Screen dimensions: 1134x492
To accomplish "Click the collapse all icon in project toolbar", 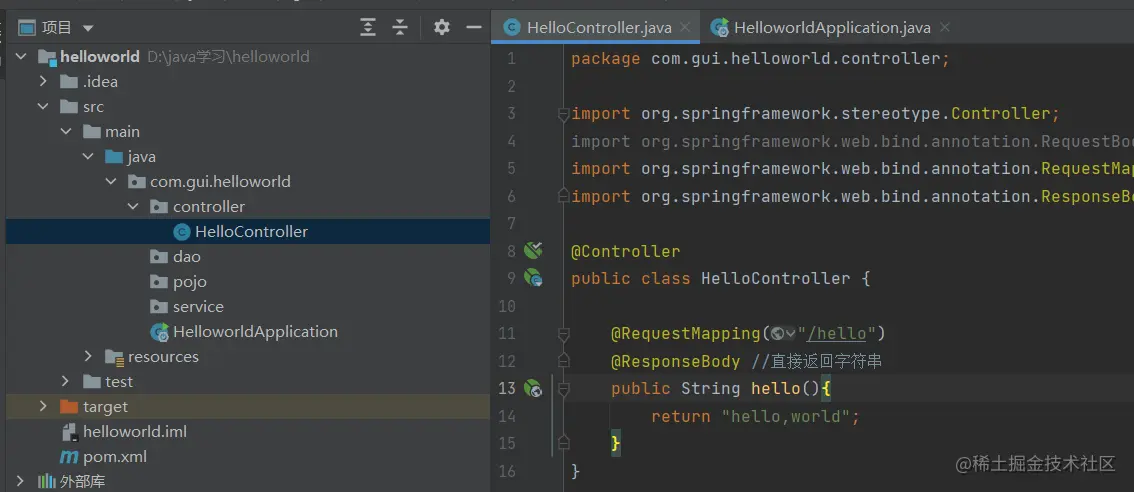I will click(x=400, y=27).
